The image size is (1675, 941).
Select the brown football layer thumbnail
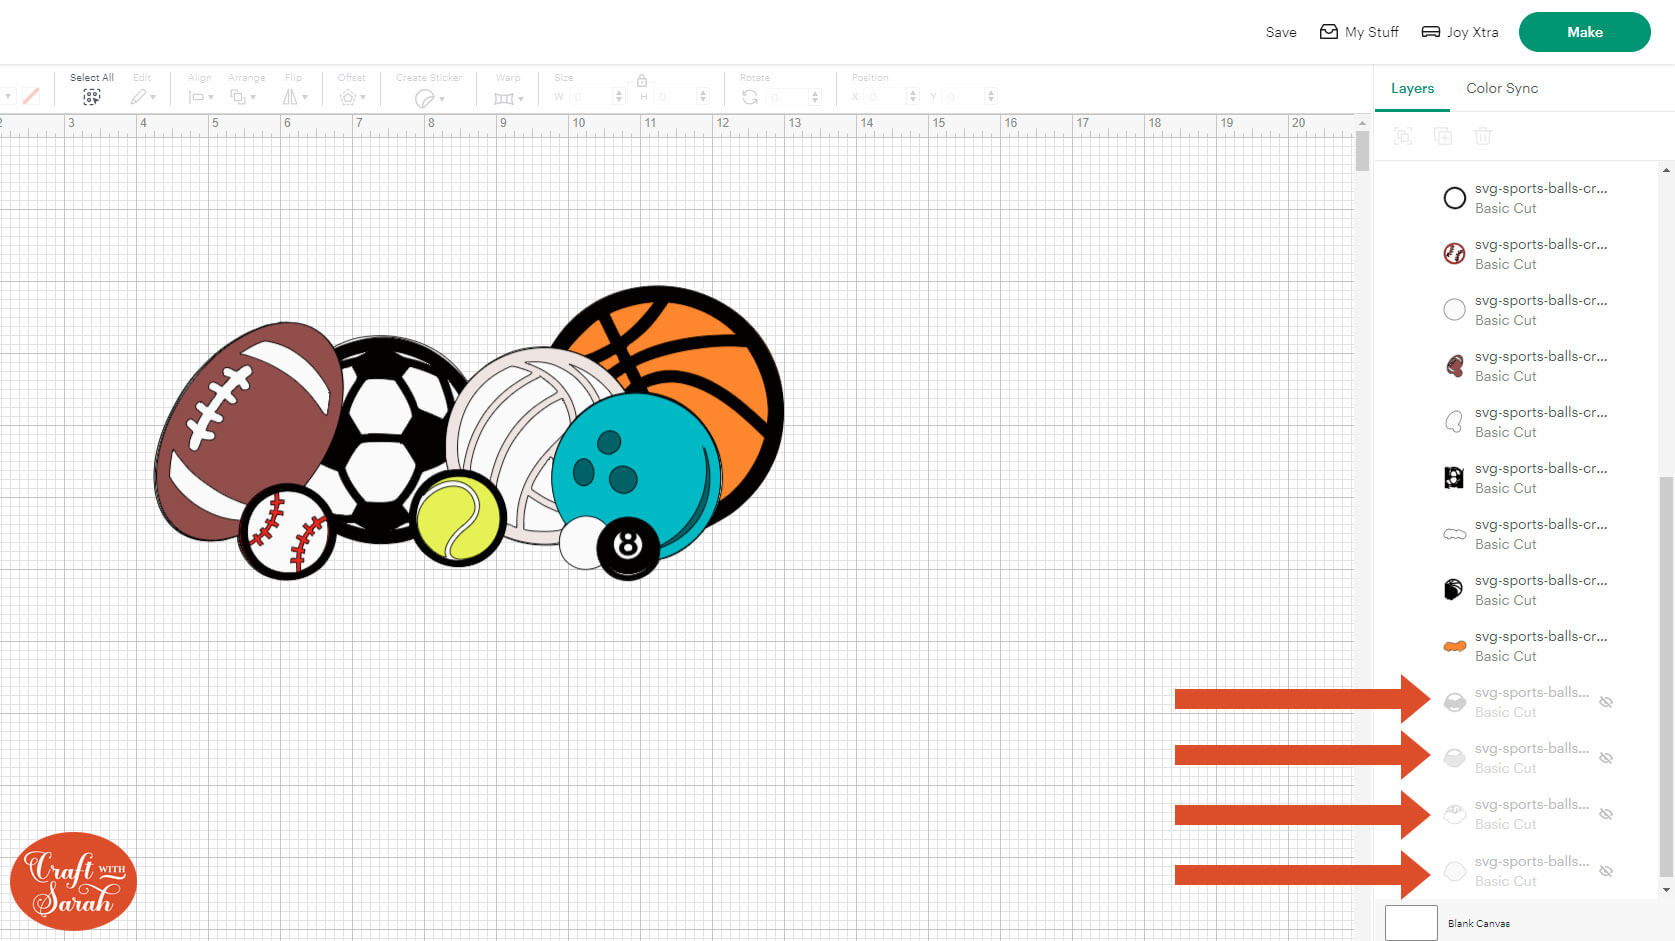1455,366
